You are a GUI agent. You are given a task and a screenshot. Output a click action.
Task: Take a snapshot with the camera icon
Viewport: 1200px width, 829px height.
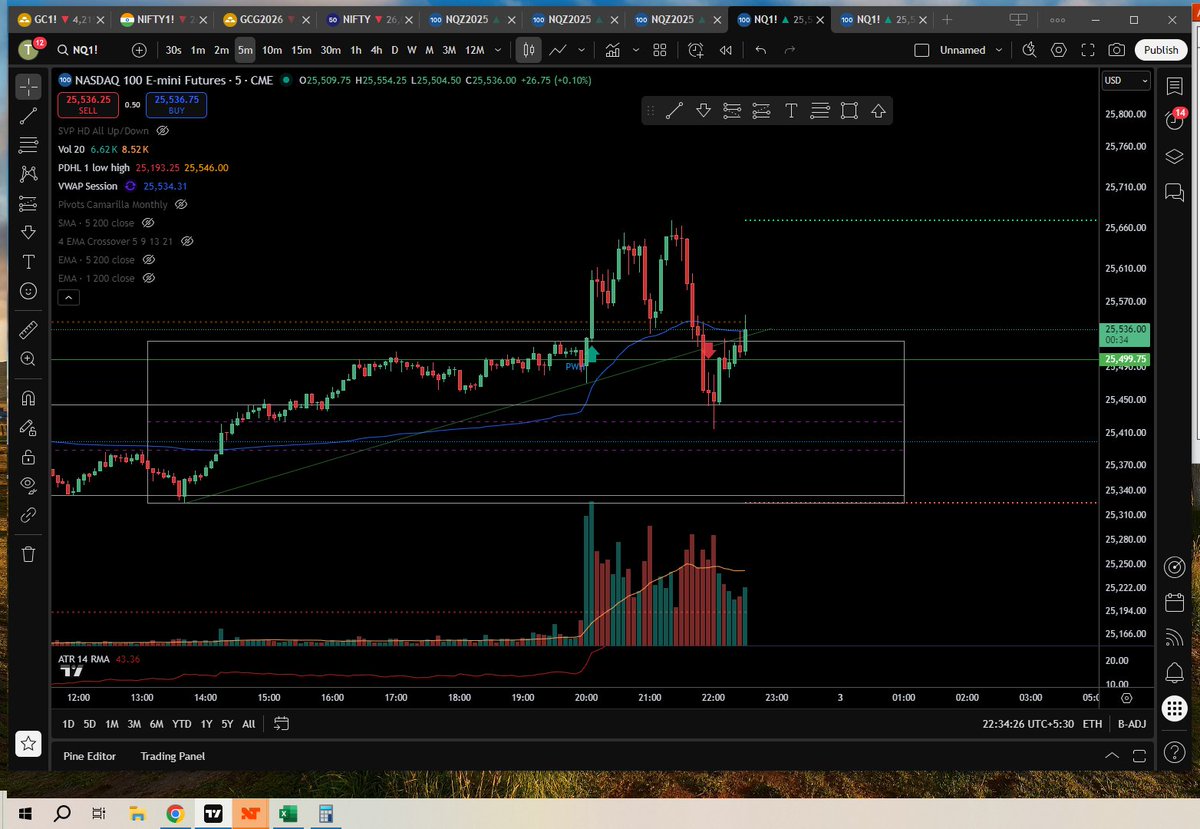pos(1117,50)
